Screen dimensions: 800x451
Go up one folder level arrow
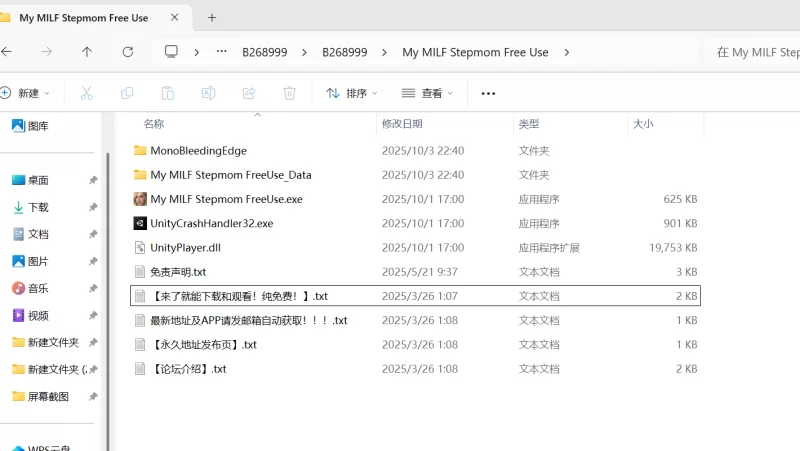87,52
